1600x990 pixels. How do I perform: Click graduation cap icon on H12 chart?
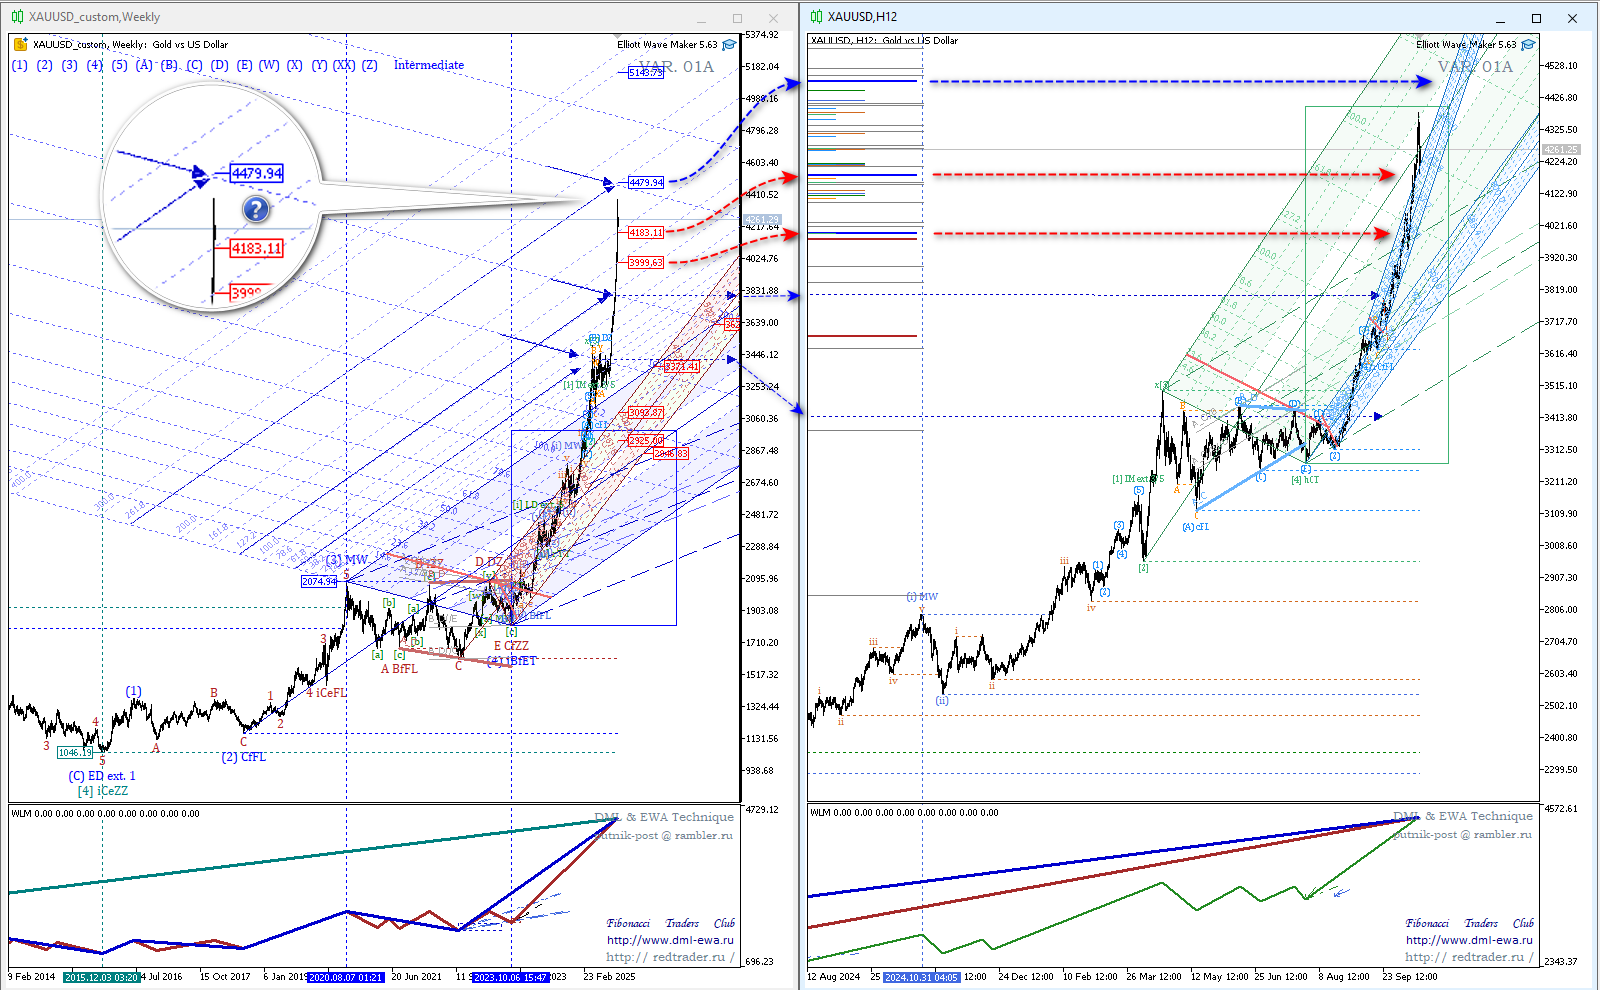[1528, 44]
